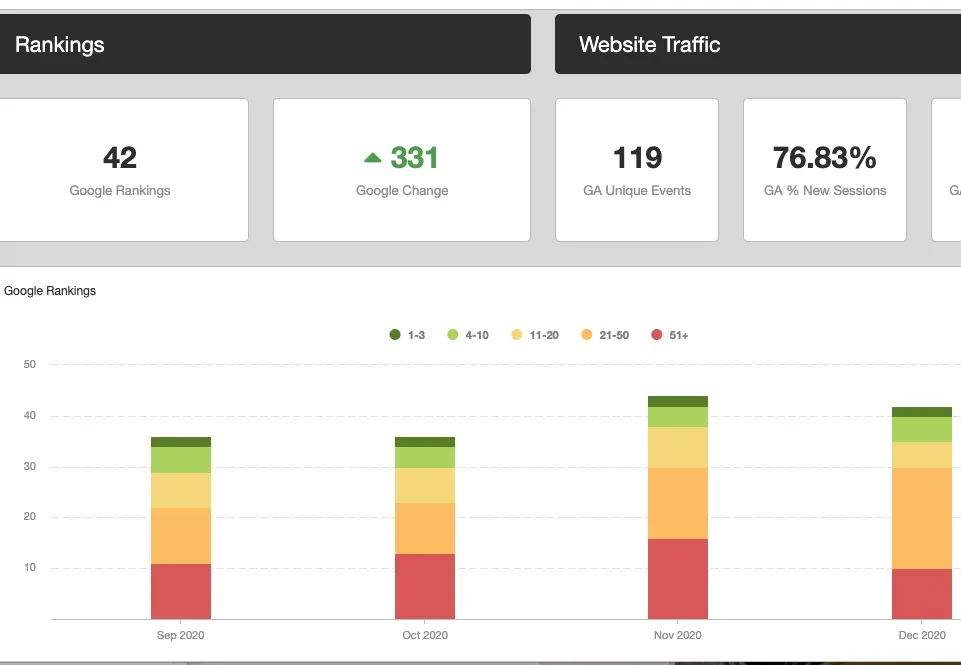
Task: Click the Dec 2020 axis label
Action: 922,635
